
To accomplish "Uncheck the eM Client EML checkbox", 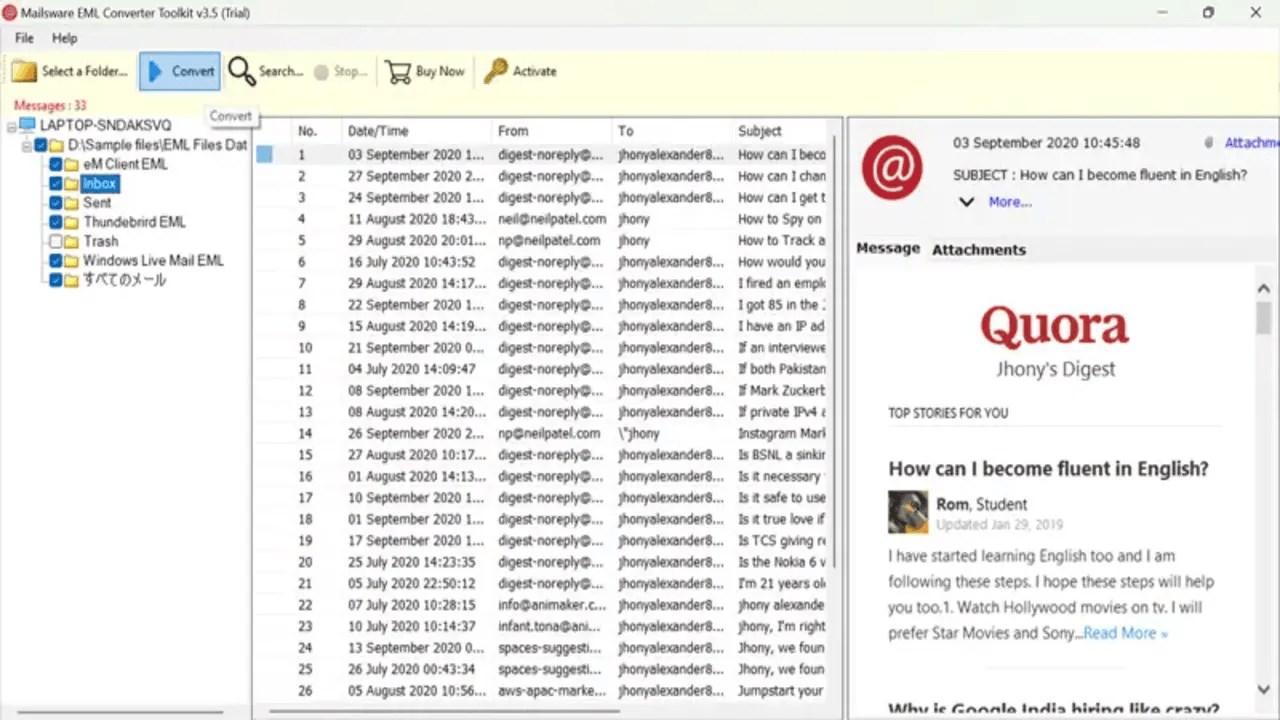I will click(x=56, y=165).
